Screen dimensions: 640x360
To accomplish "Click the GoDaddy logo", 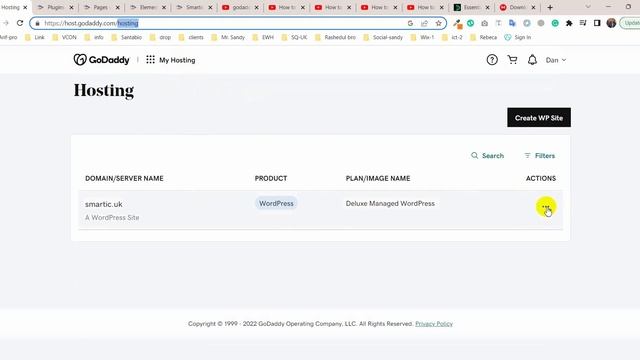I will click(101, 60).
